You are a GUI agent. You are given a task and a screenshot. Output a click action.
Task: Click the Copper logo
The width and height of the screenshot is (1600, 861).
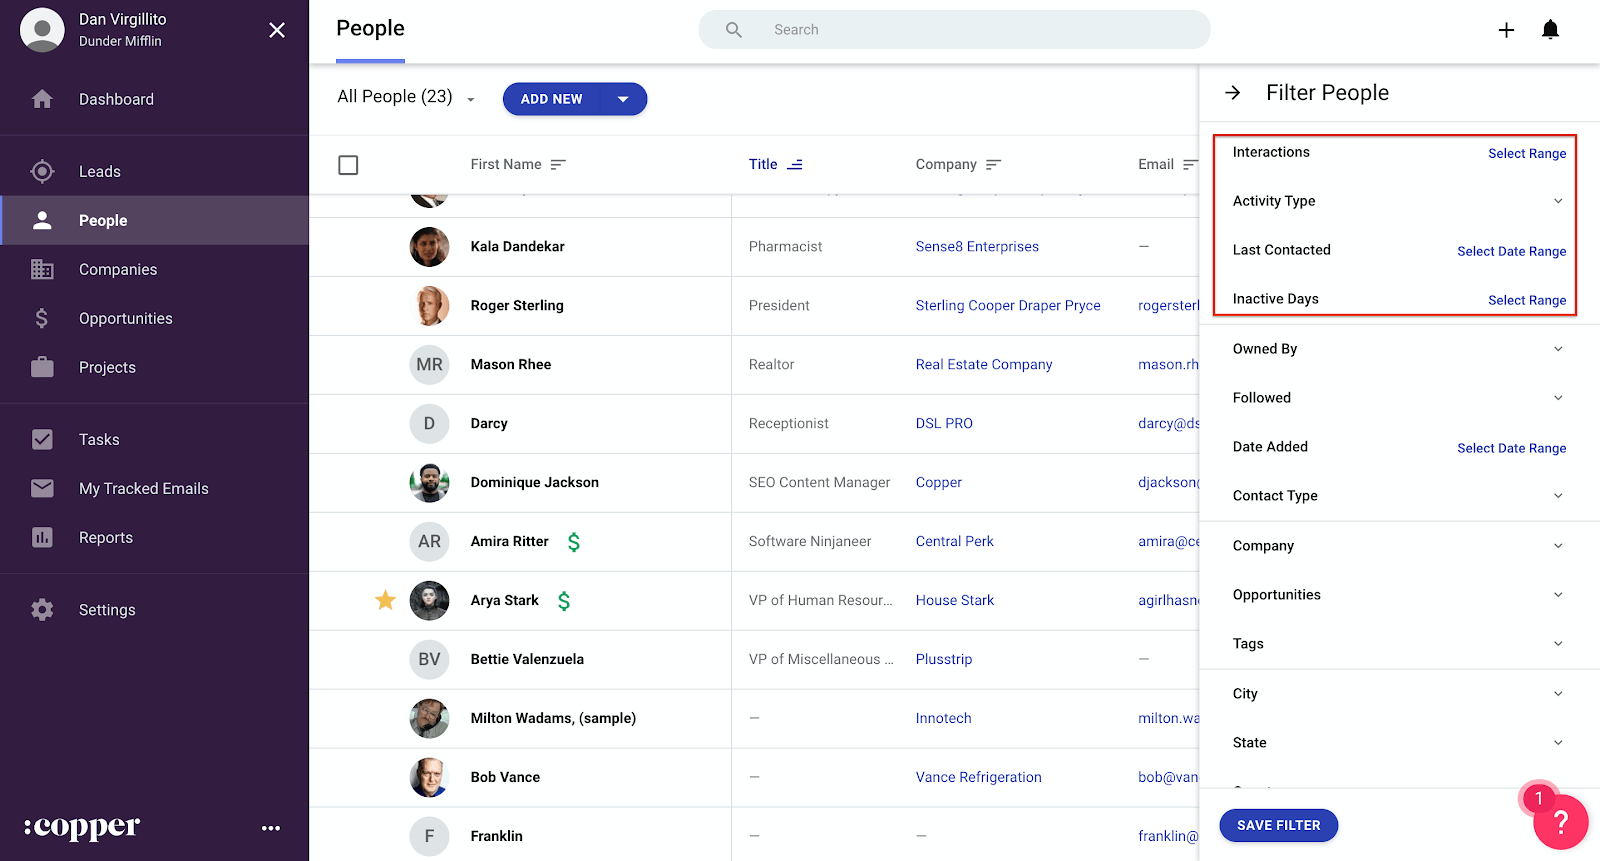click(82, 828)
